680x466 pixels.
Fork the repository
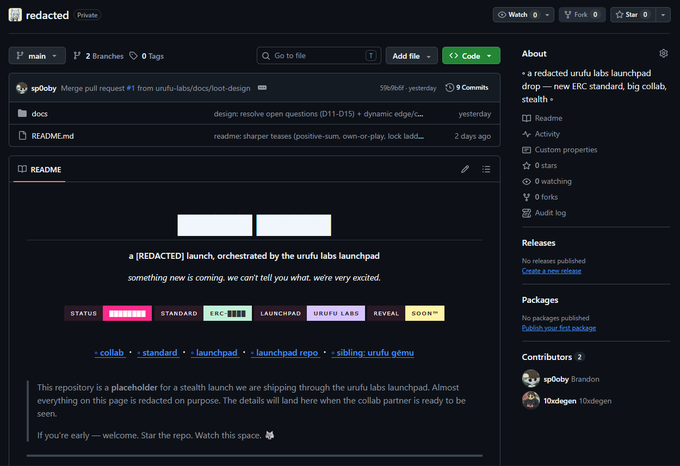click(x=582, y=15)
